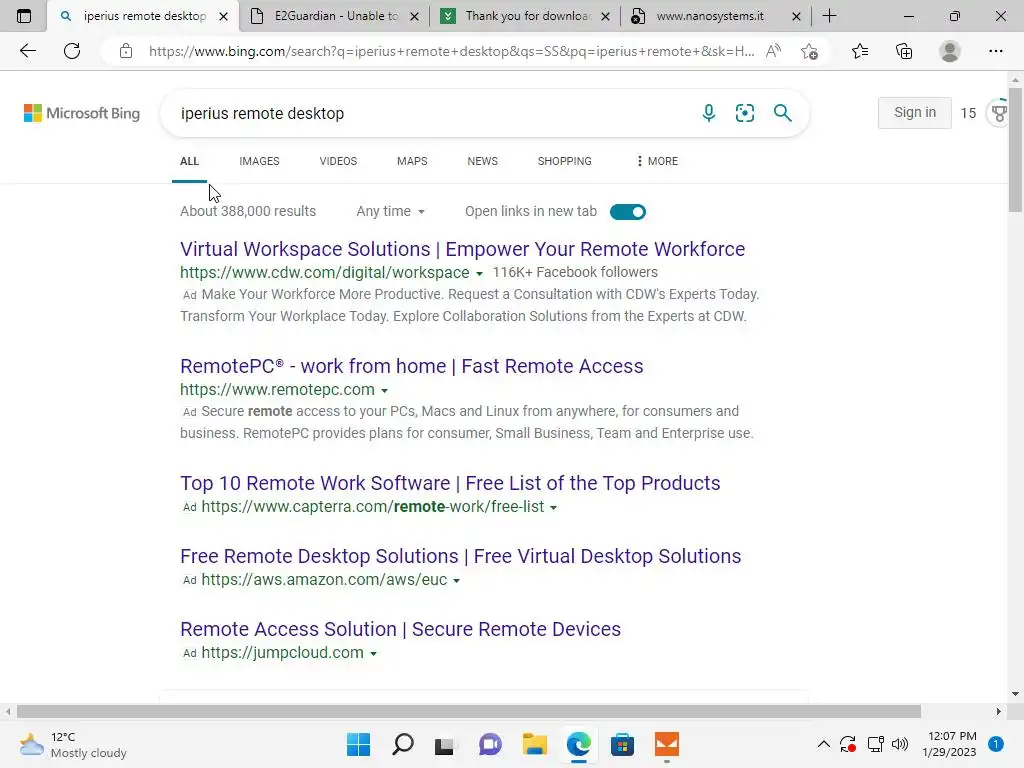Open Virtual Workspace Solutions result
The image size is (1024, 768).
[462, 249]
